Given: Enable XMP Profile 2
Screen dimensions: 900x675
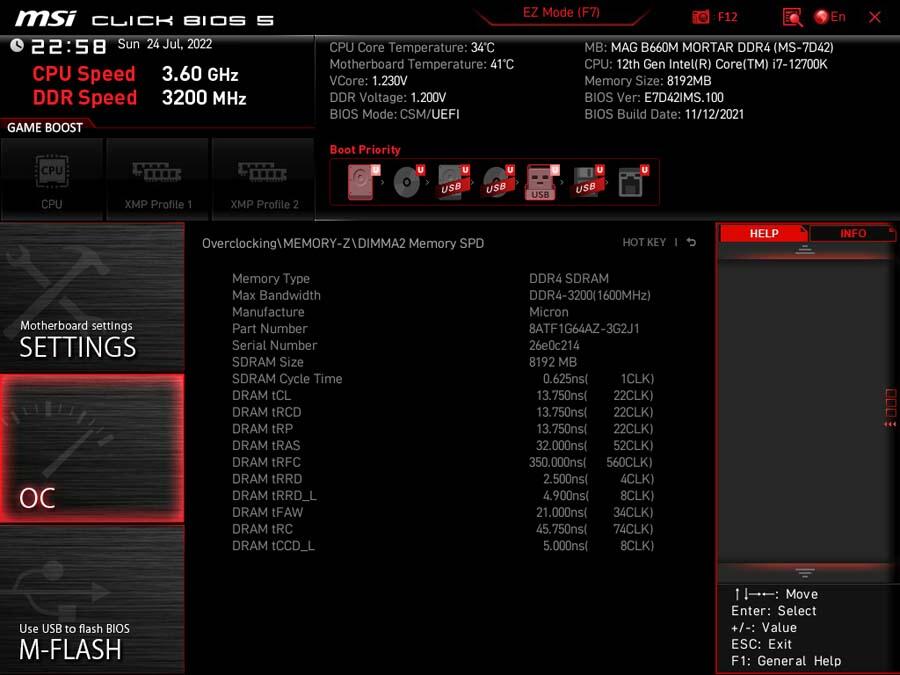Looking at the screenshot, I should pyautogui.click(x=263, y=180).
